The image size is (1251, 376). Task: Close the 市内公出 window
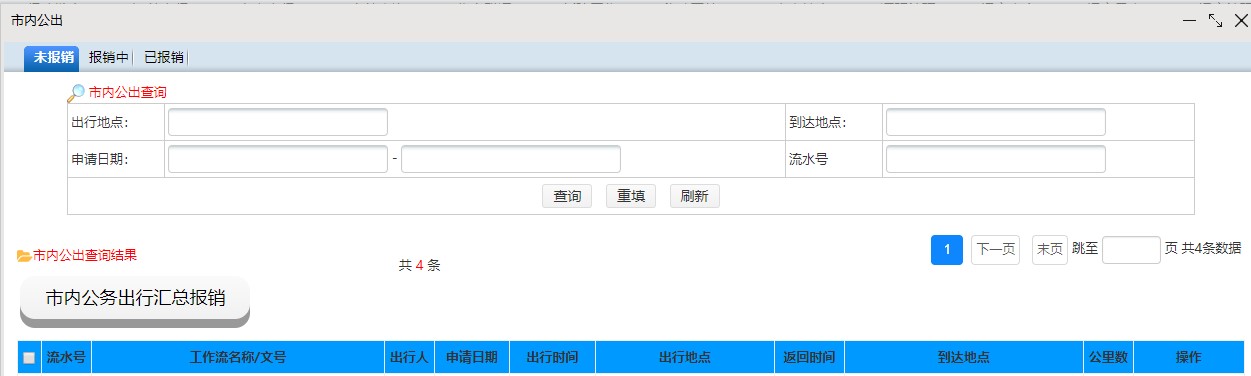tap(1240, 20)
